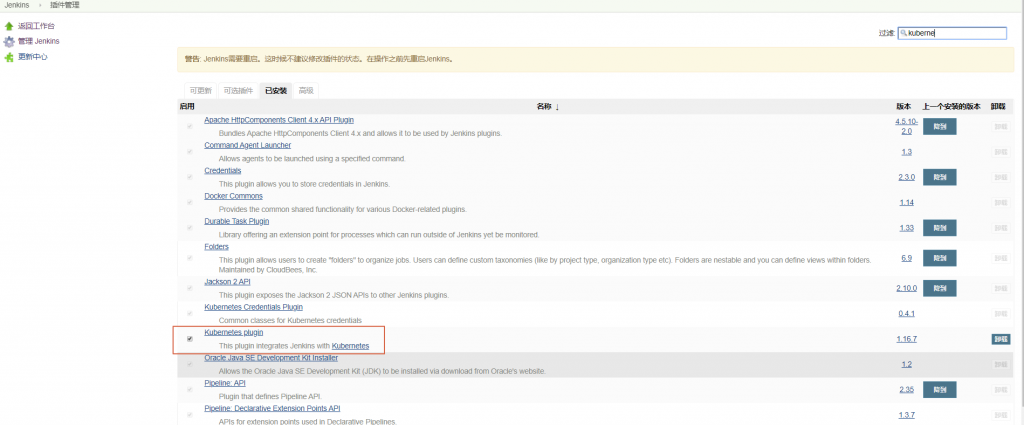Open the Docker Commons plugin link
Viewport: 1024px width, 425px height.
[233, 196]
